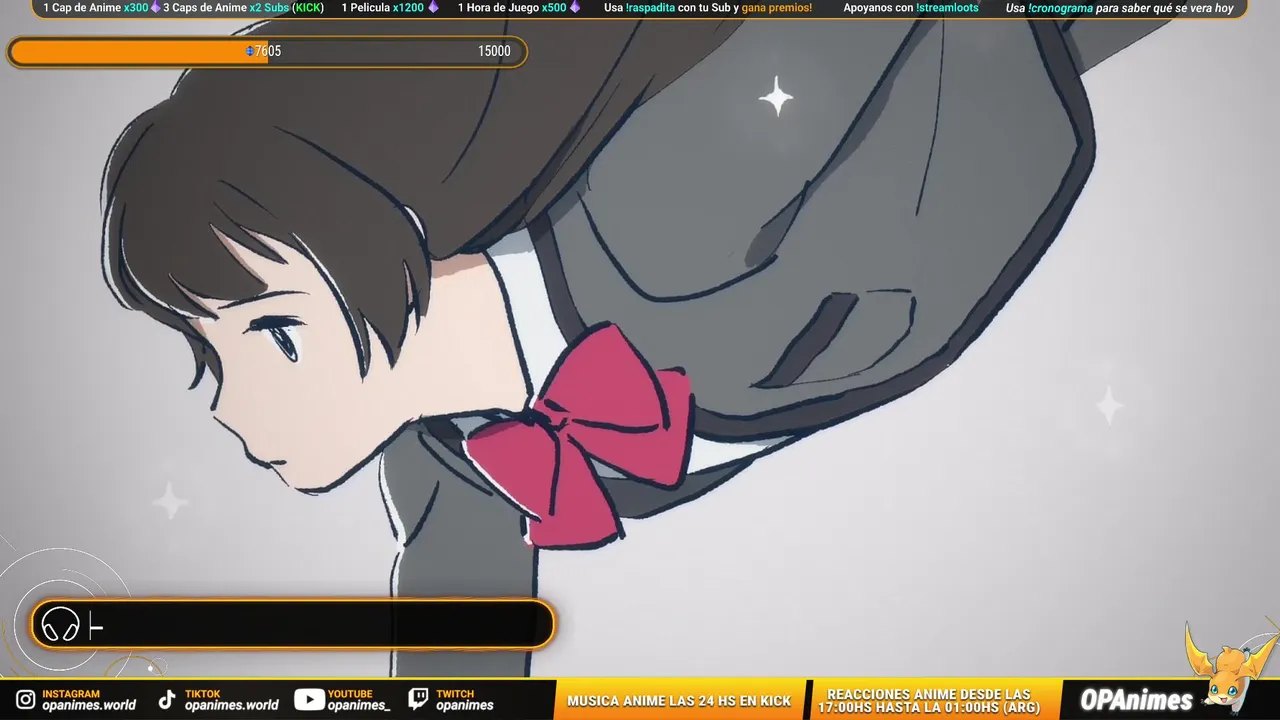Click the "!raspadita" command text
The height and width of the screenshot is (720, 1280).
651,8
